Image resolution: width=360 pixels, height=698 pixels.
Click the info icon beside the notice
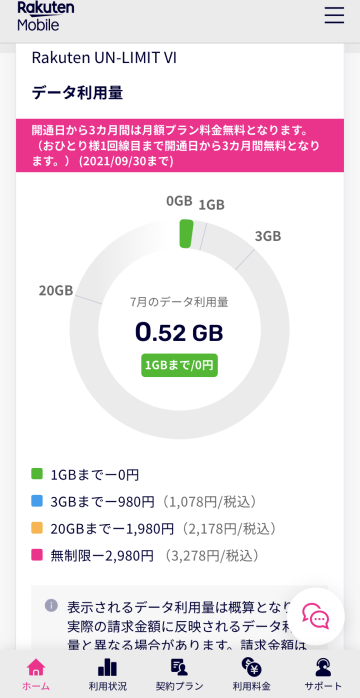(51, 605)
